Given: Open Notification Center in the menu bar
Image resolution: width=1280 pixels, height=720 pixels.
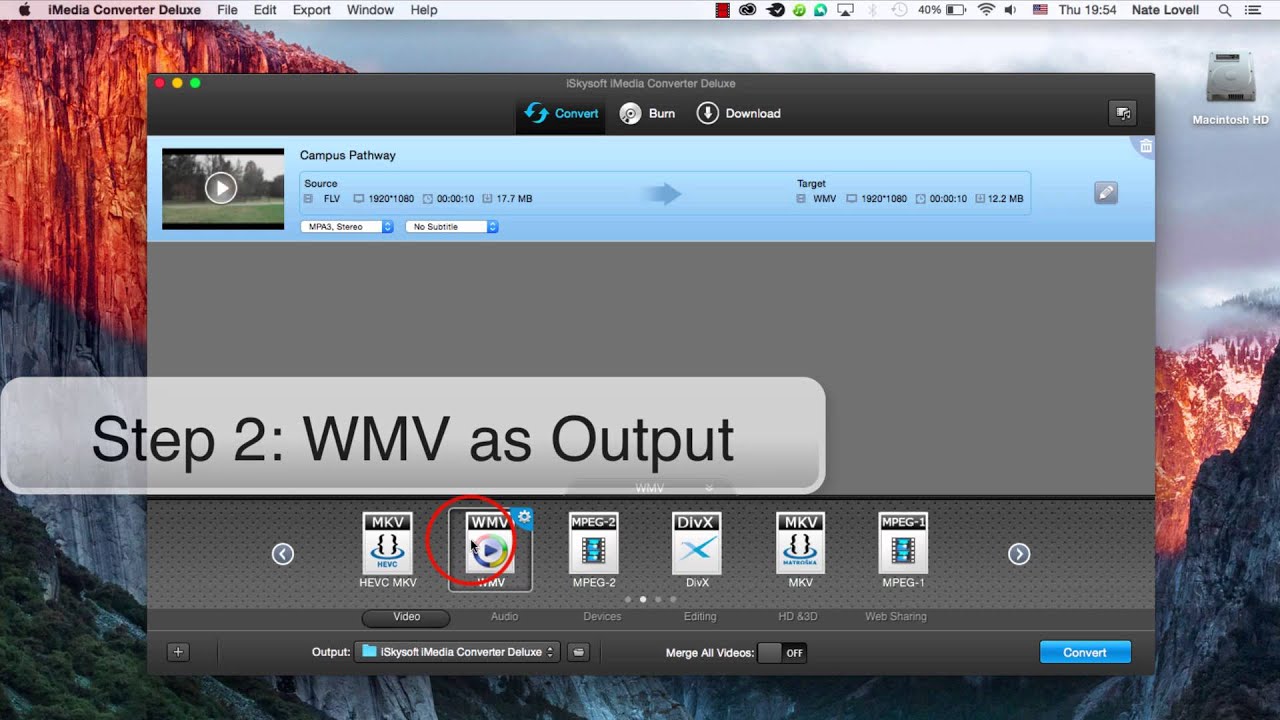Looking at the screenshot, I should point(1253,10).
